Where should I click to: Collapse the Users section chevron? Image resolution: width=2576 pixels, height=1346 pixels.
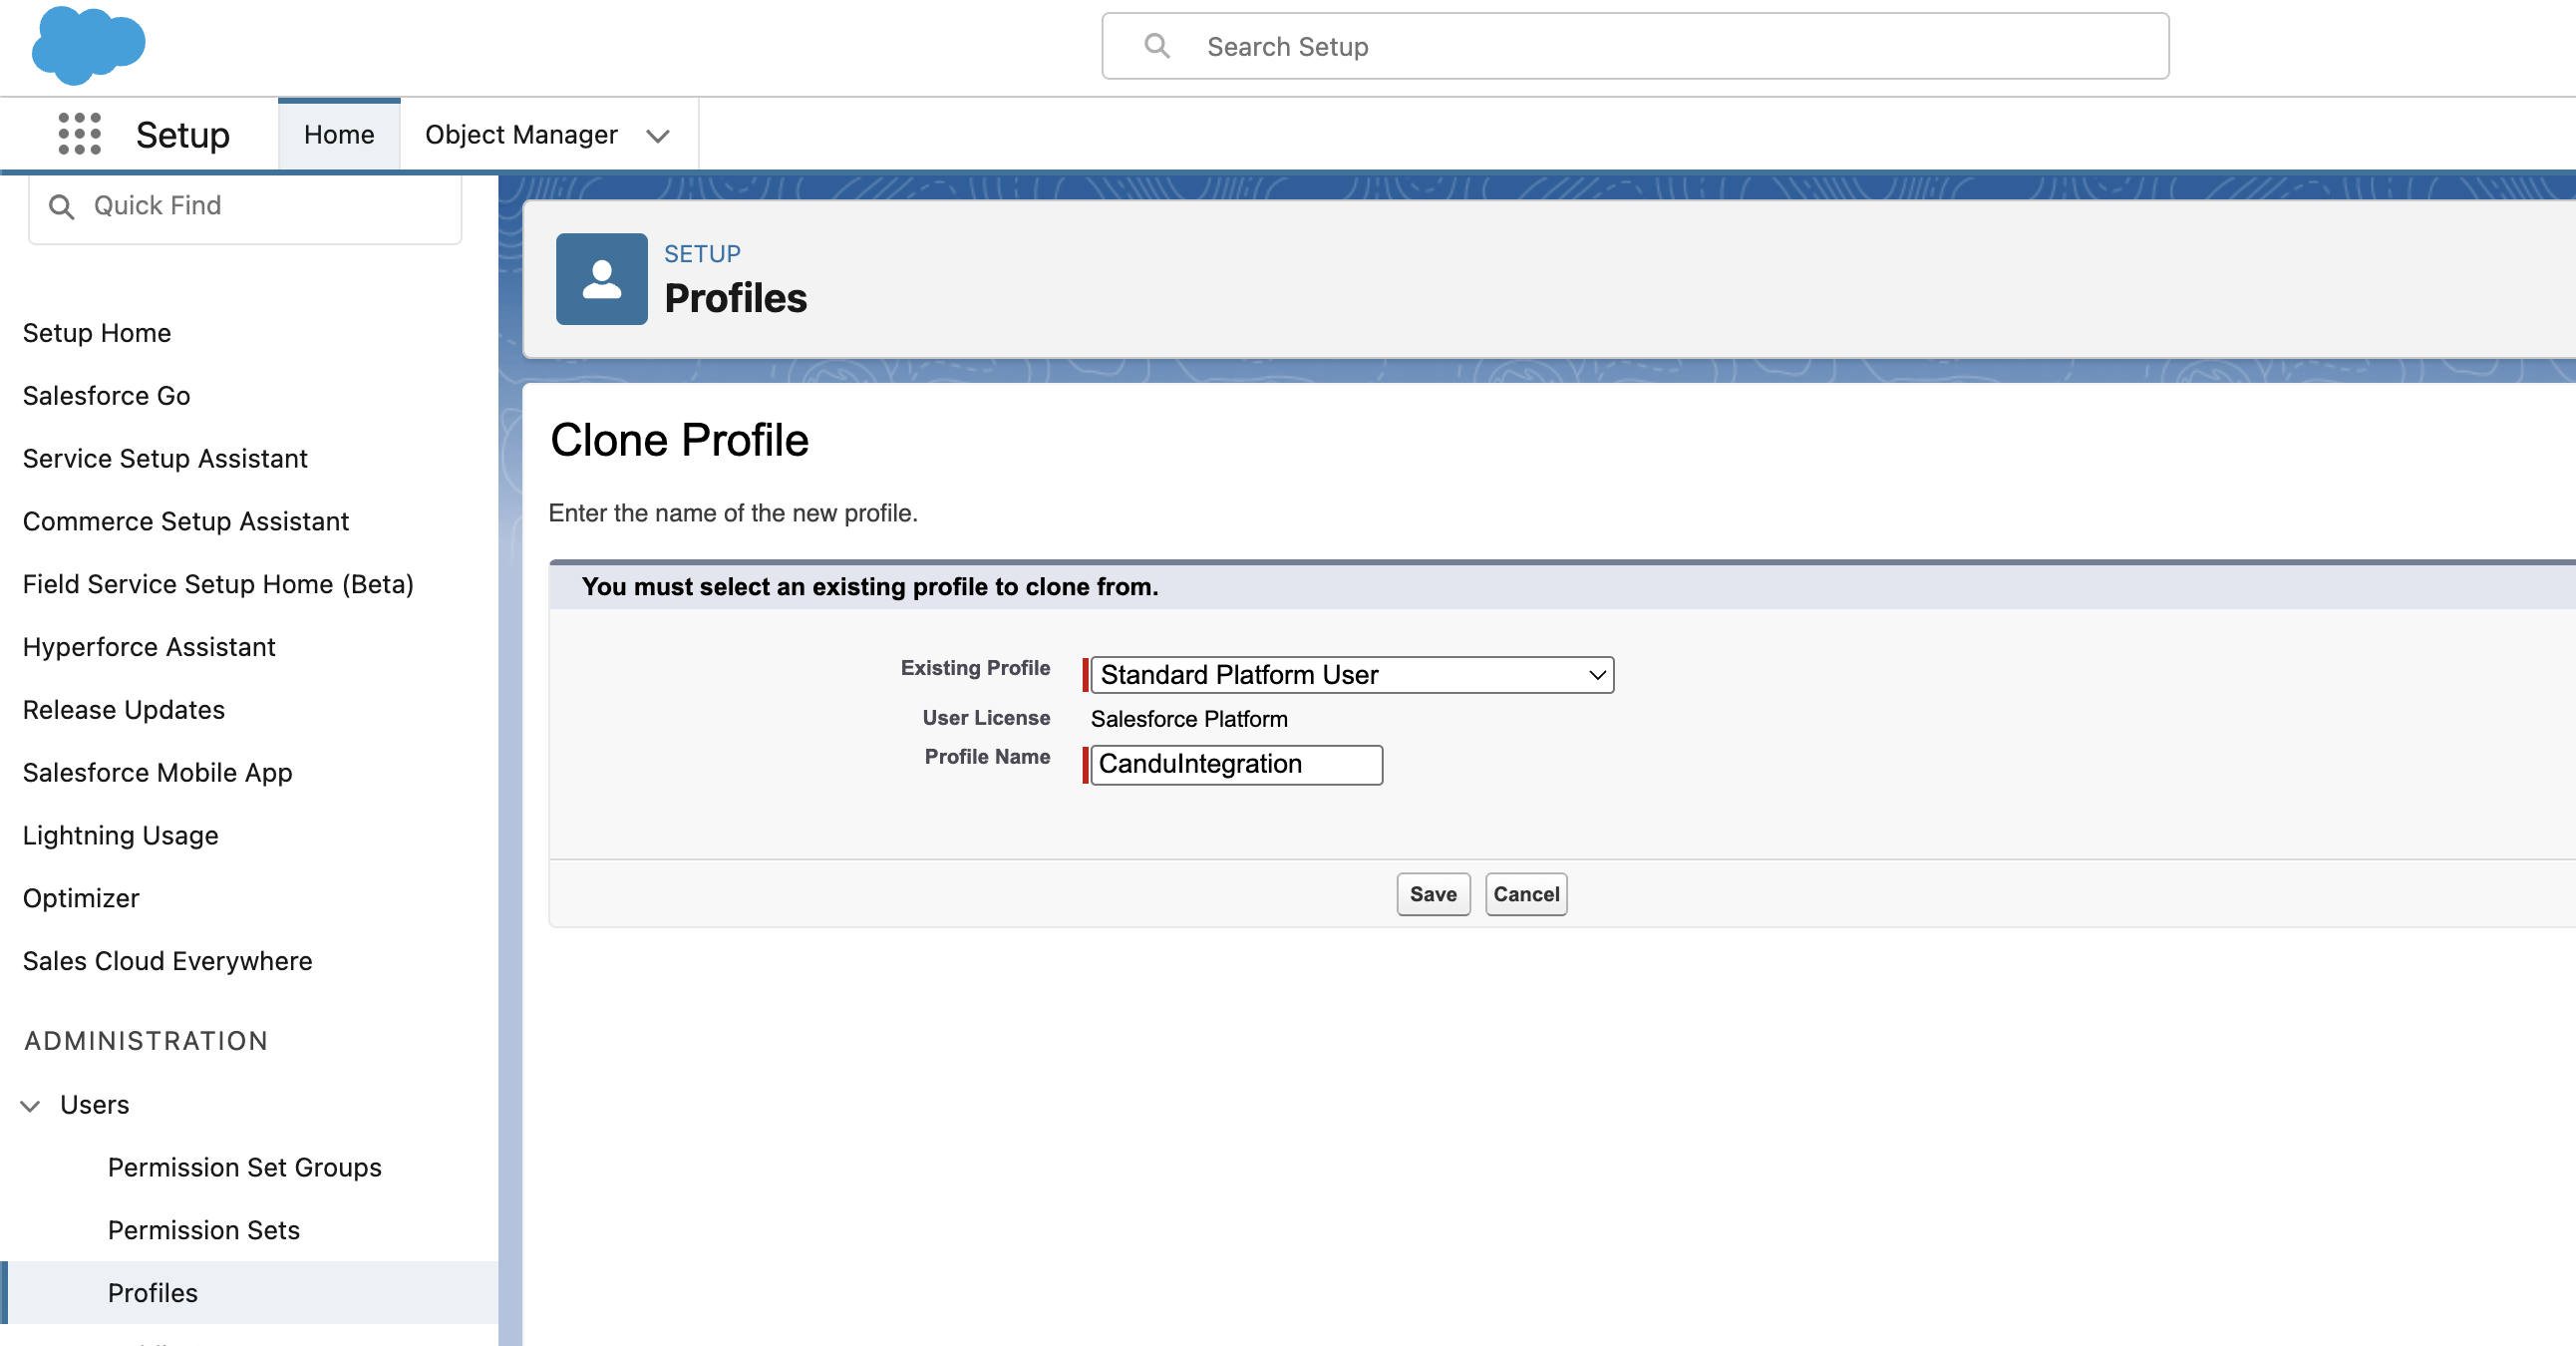[31, 1105]
